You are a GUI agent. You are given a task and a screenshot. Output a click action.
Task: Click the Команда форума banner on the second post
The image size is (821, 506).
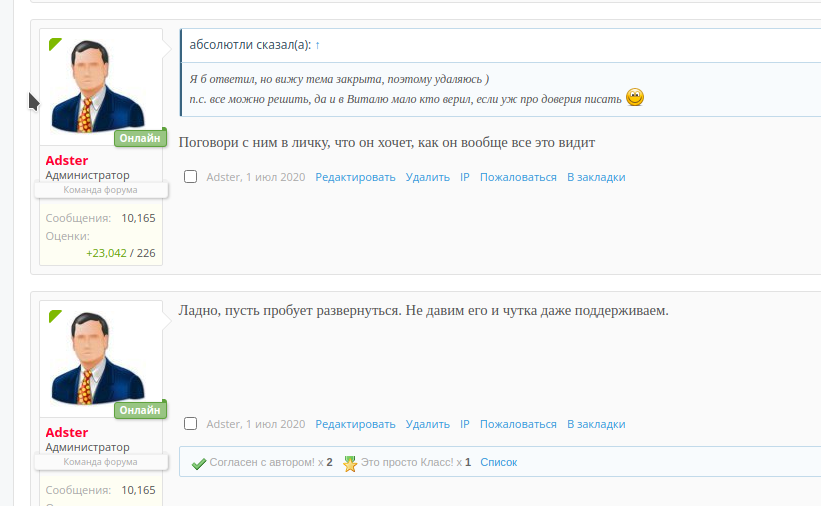(101, 461)
